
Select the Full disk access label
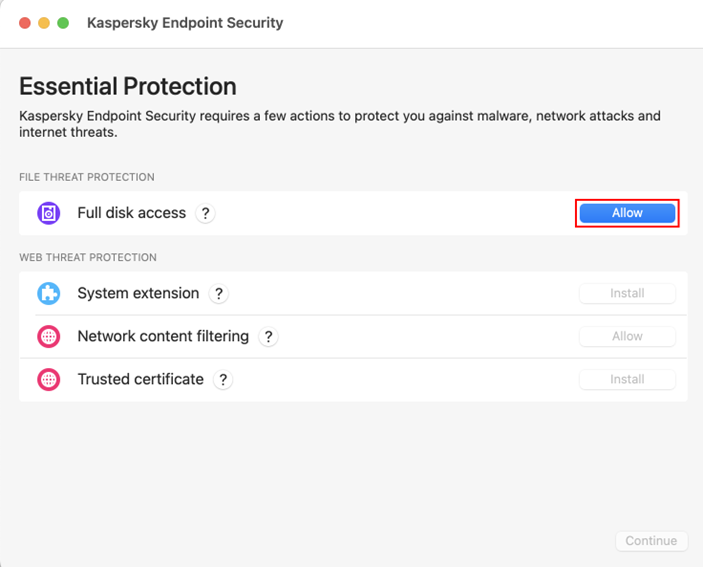coord(131,213)
